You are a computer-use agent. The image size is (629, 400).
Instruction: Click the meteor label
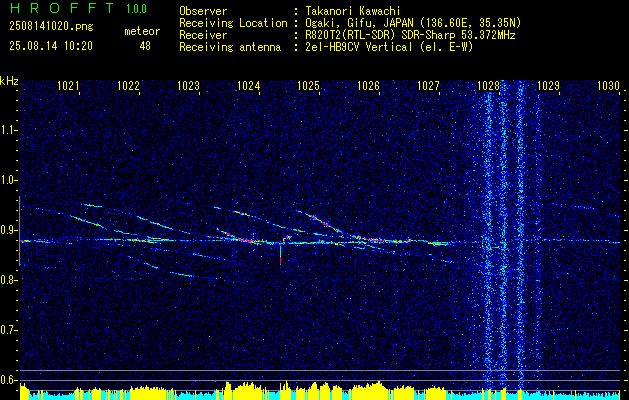(142, 31)
